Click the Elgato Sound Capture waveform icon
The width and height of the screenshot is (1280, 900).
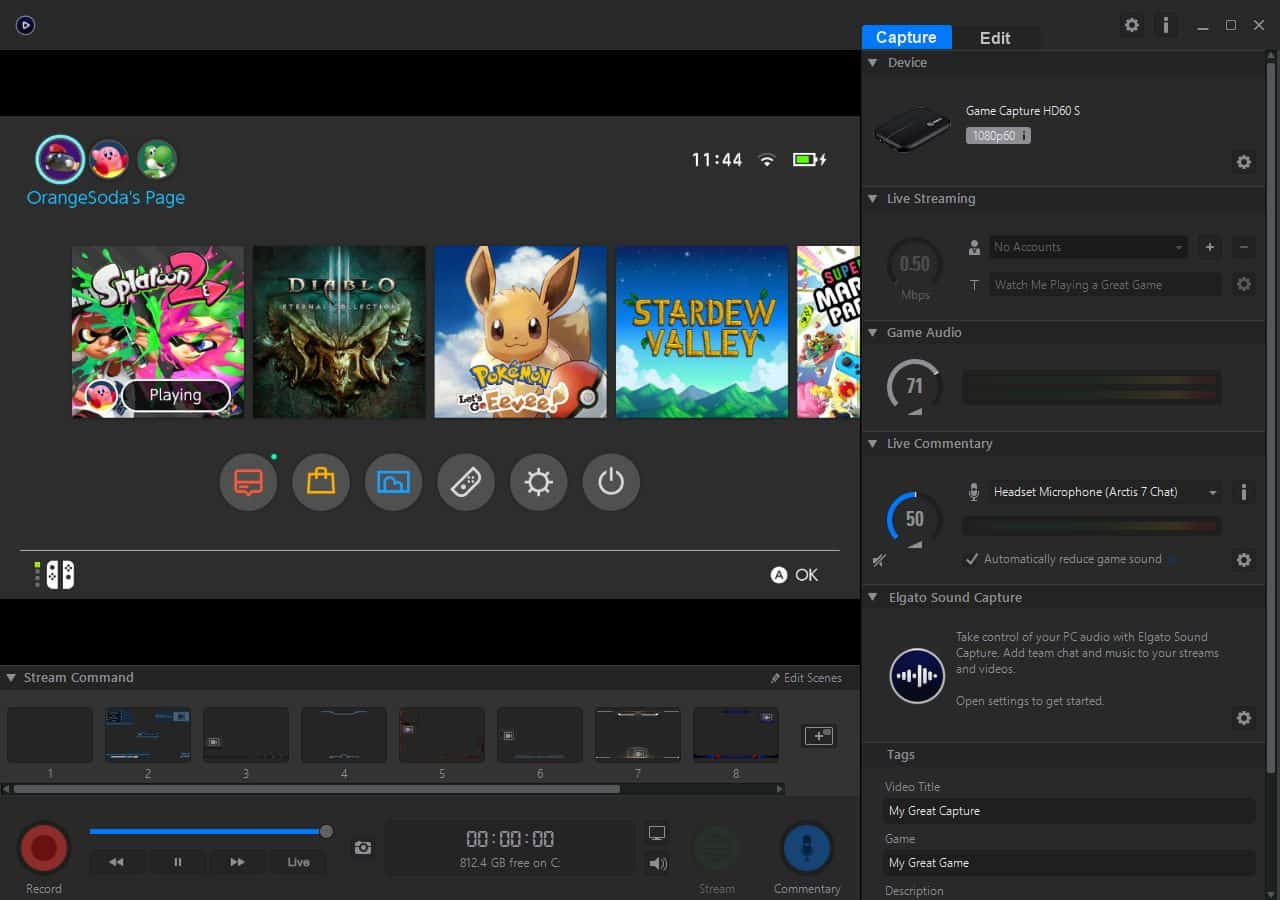(x=917, y=676)
